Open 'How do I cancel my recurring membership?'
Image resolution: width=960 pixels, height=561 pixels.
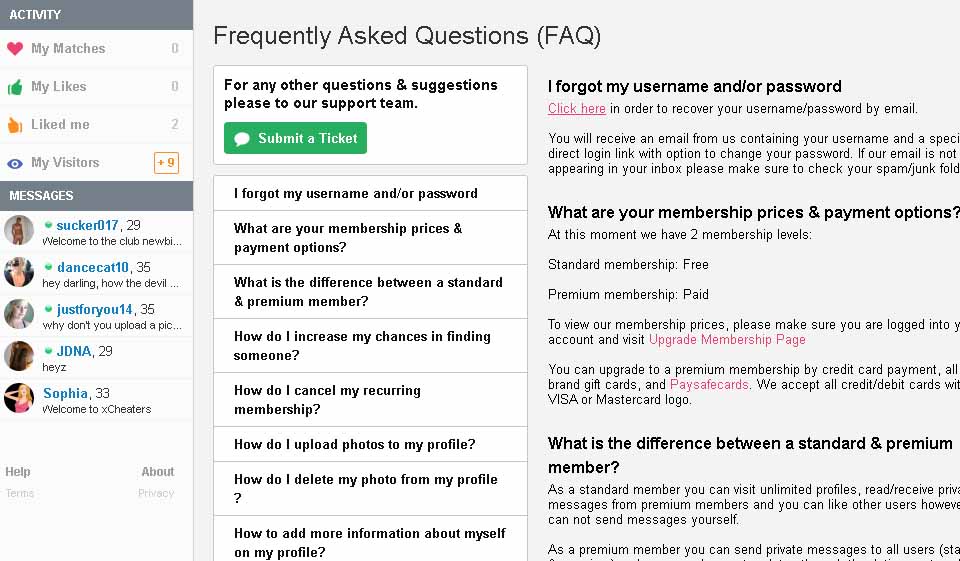(x=327, y=400)
